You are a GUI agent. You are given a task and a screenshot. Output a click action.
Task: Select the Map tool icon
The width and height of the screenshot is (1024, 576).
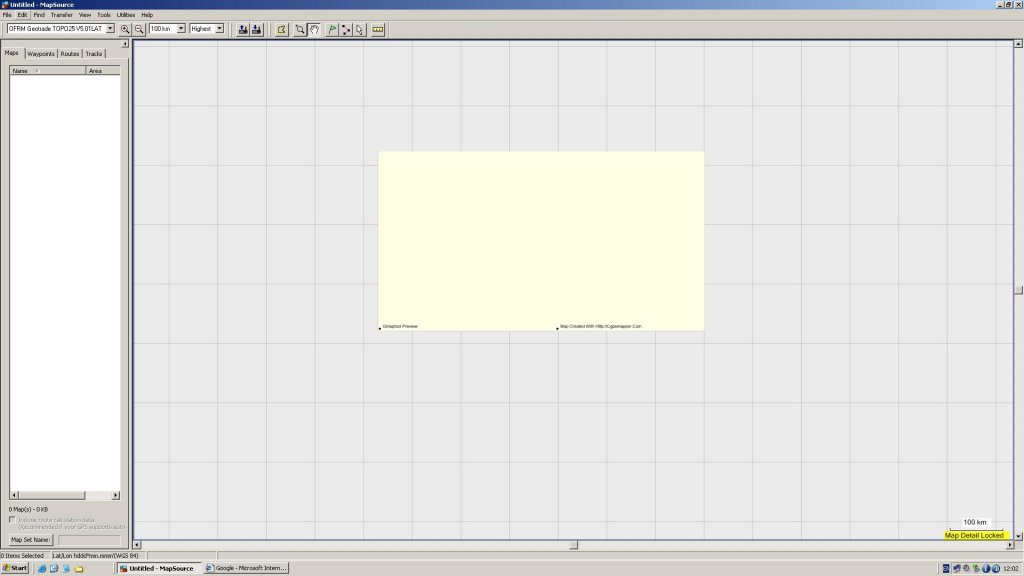click(281, 29)
